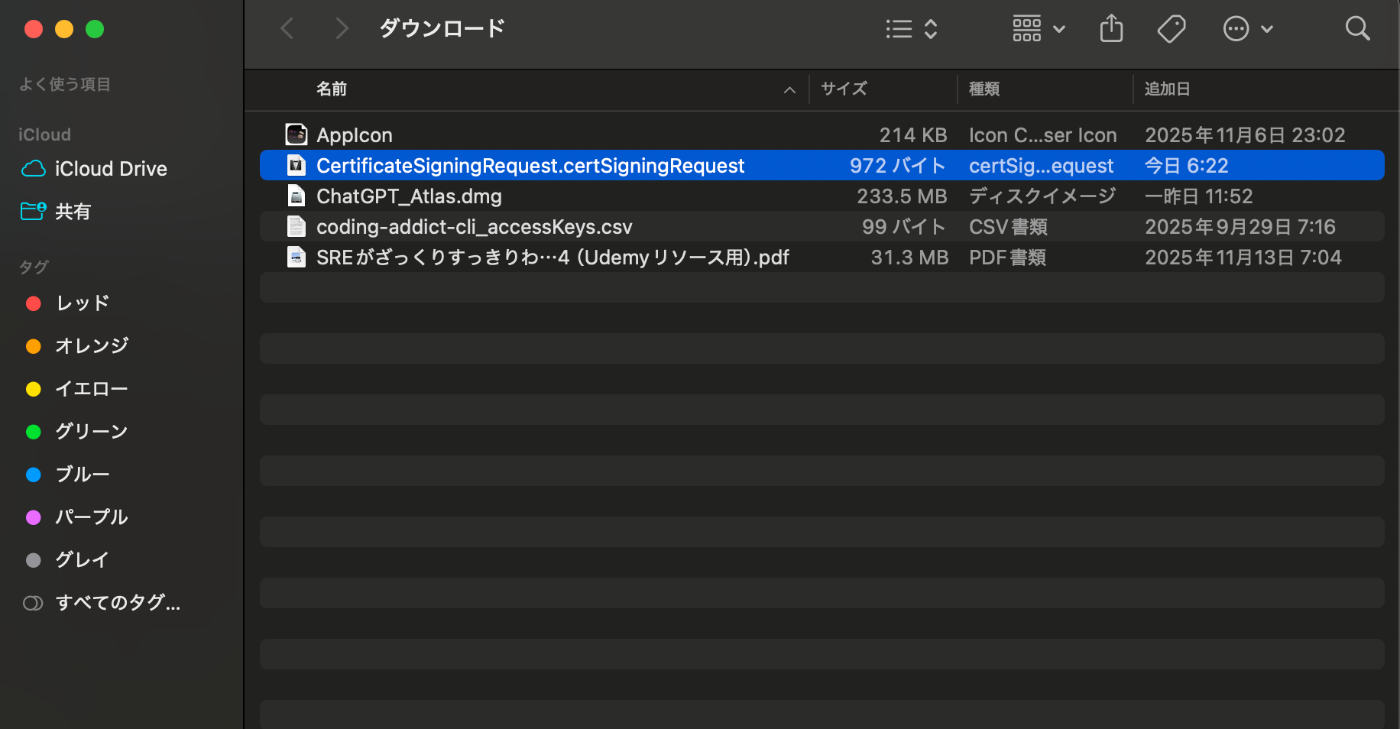
Task: Click the ディスクイメージ type cell
Action: (1042, 196)
